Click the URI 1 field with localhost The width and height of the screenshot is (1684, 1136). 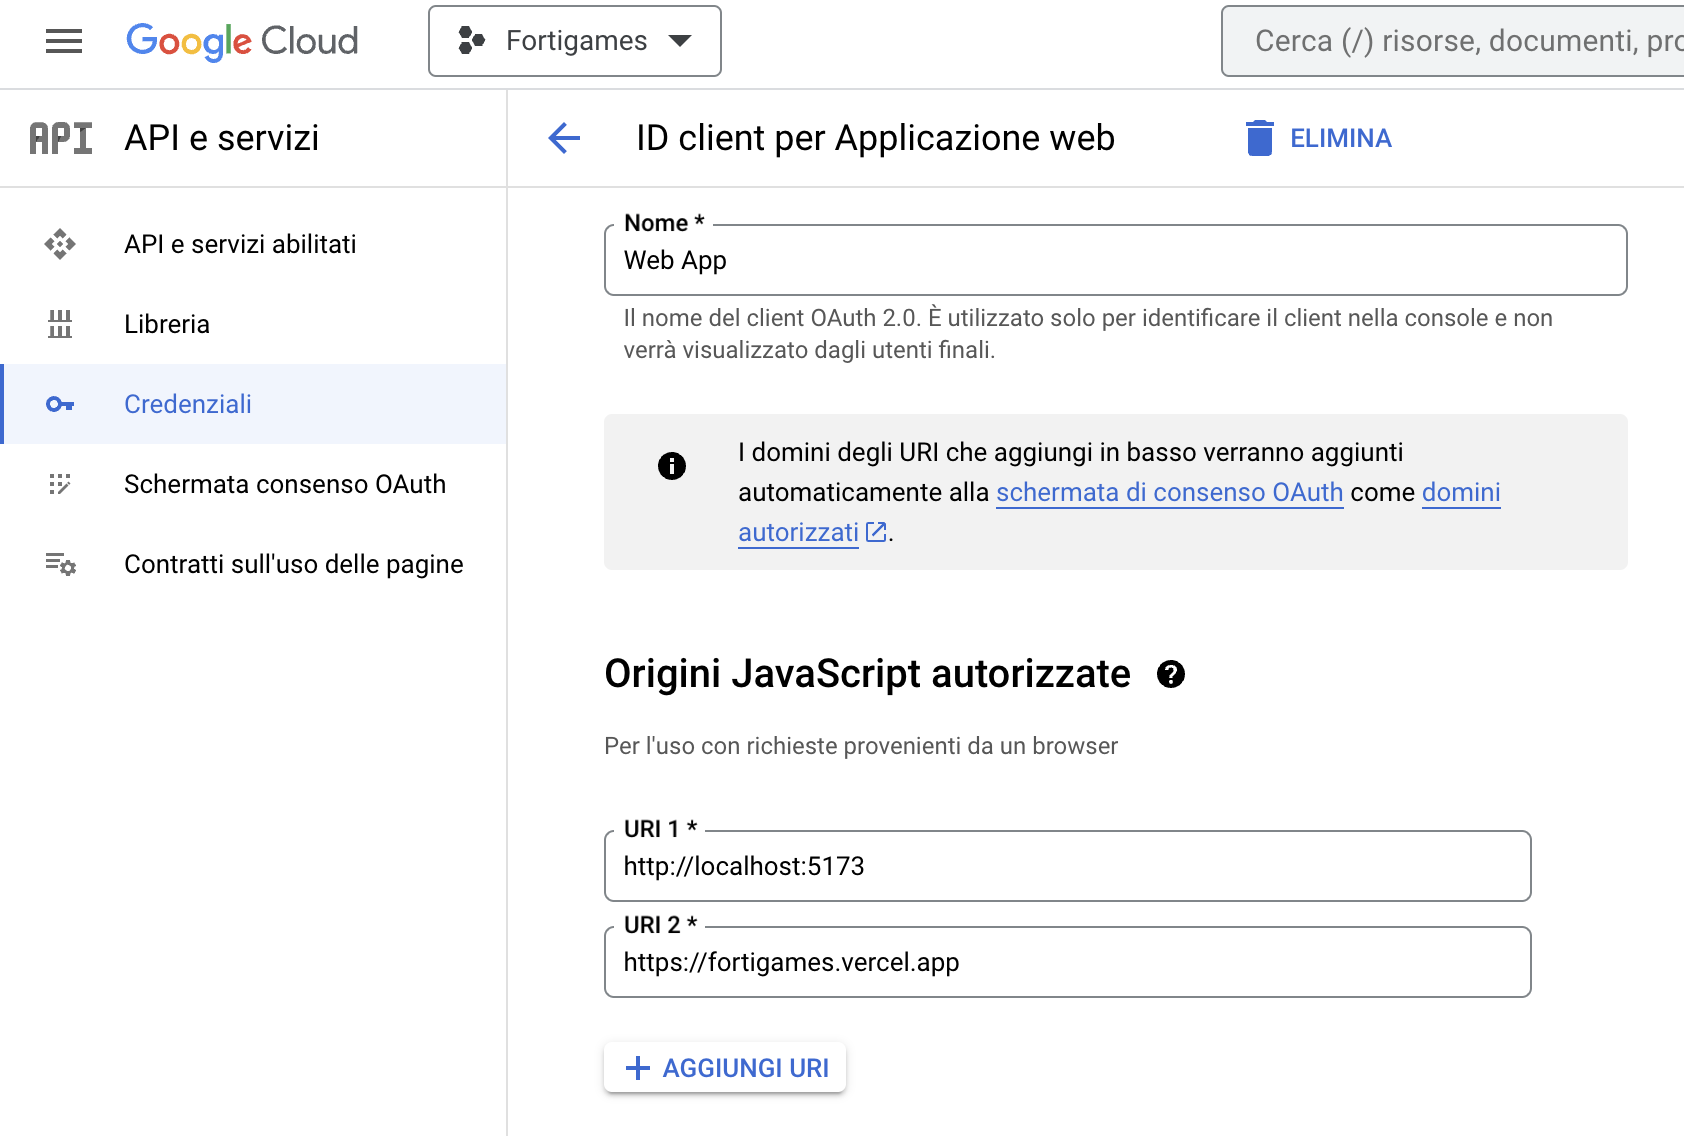coord(1067,866)
